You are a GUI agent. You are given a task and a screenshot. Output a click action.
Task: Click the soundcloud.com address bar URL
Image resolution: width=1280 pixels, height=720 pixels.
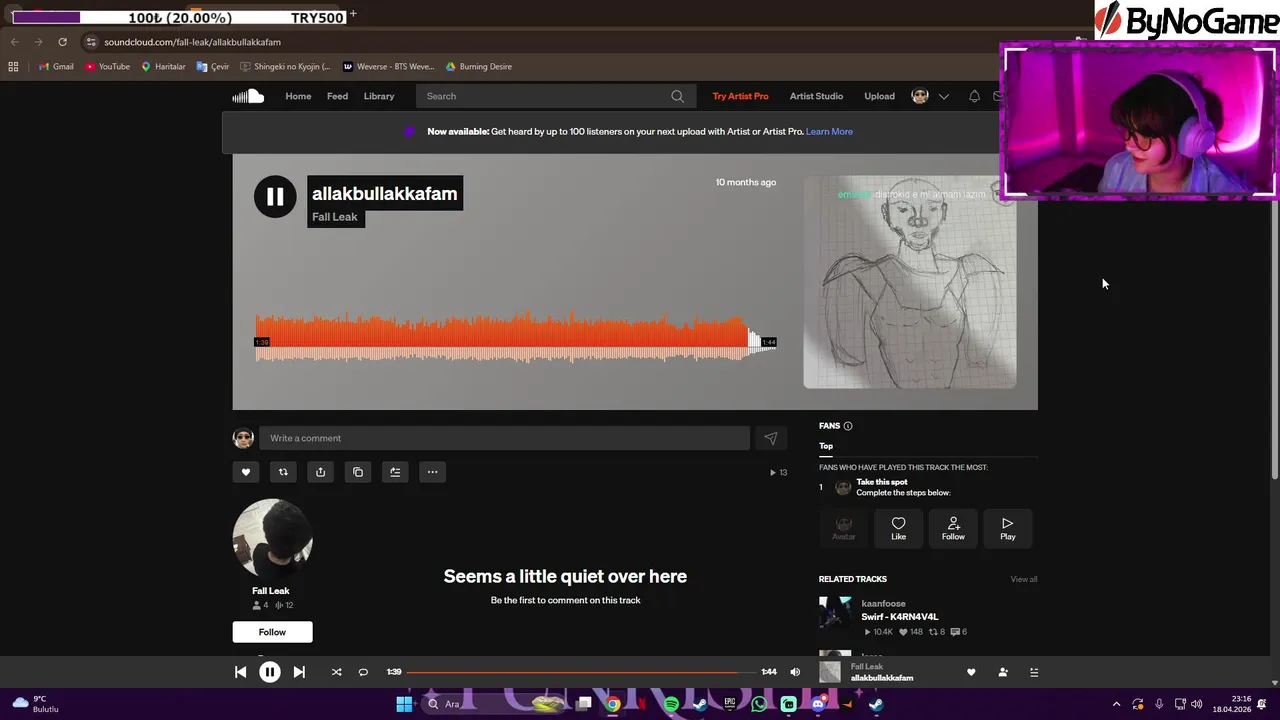pyautogui.click(x=192, y=42)
